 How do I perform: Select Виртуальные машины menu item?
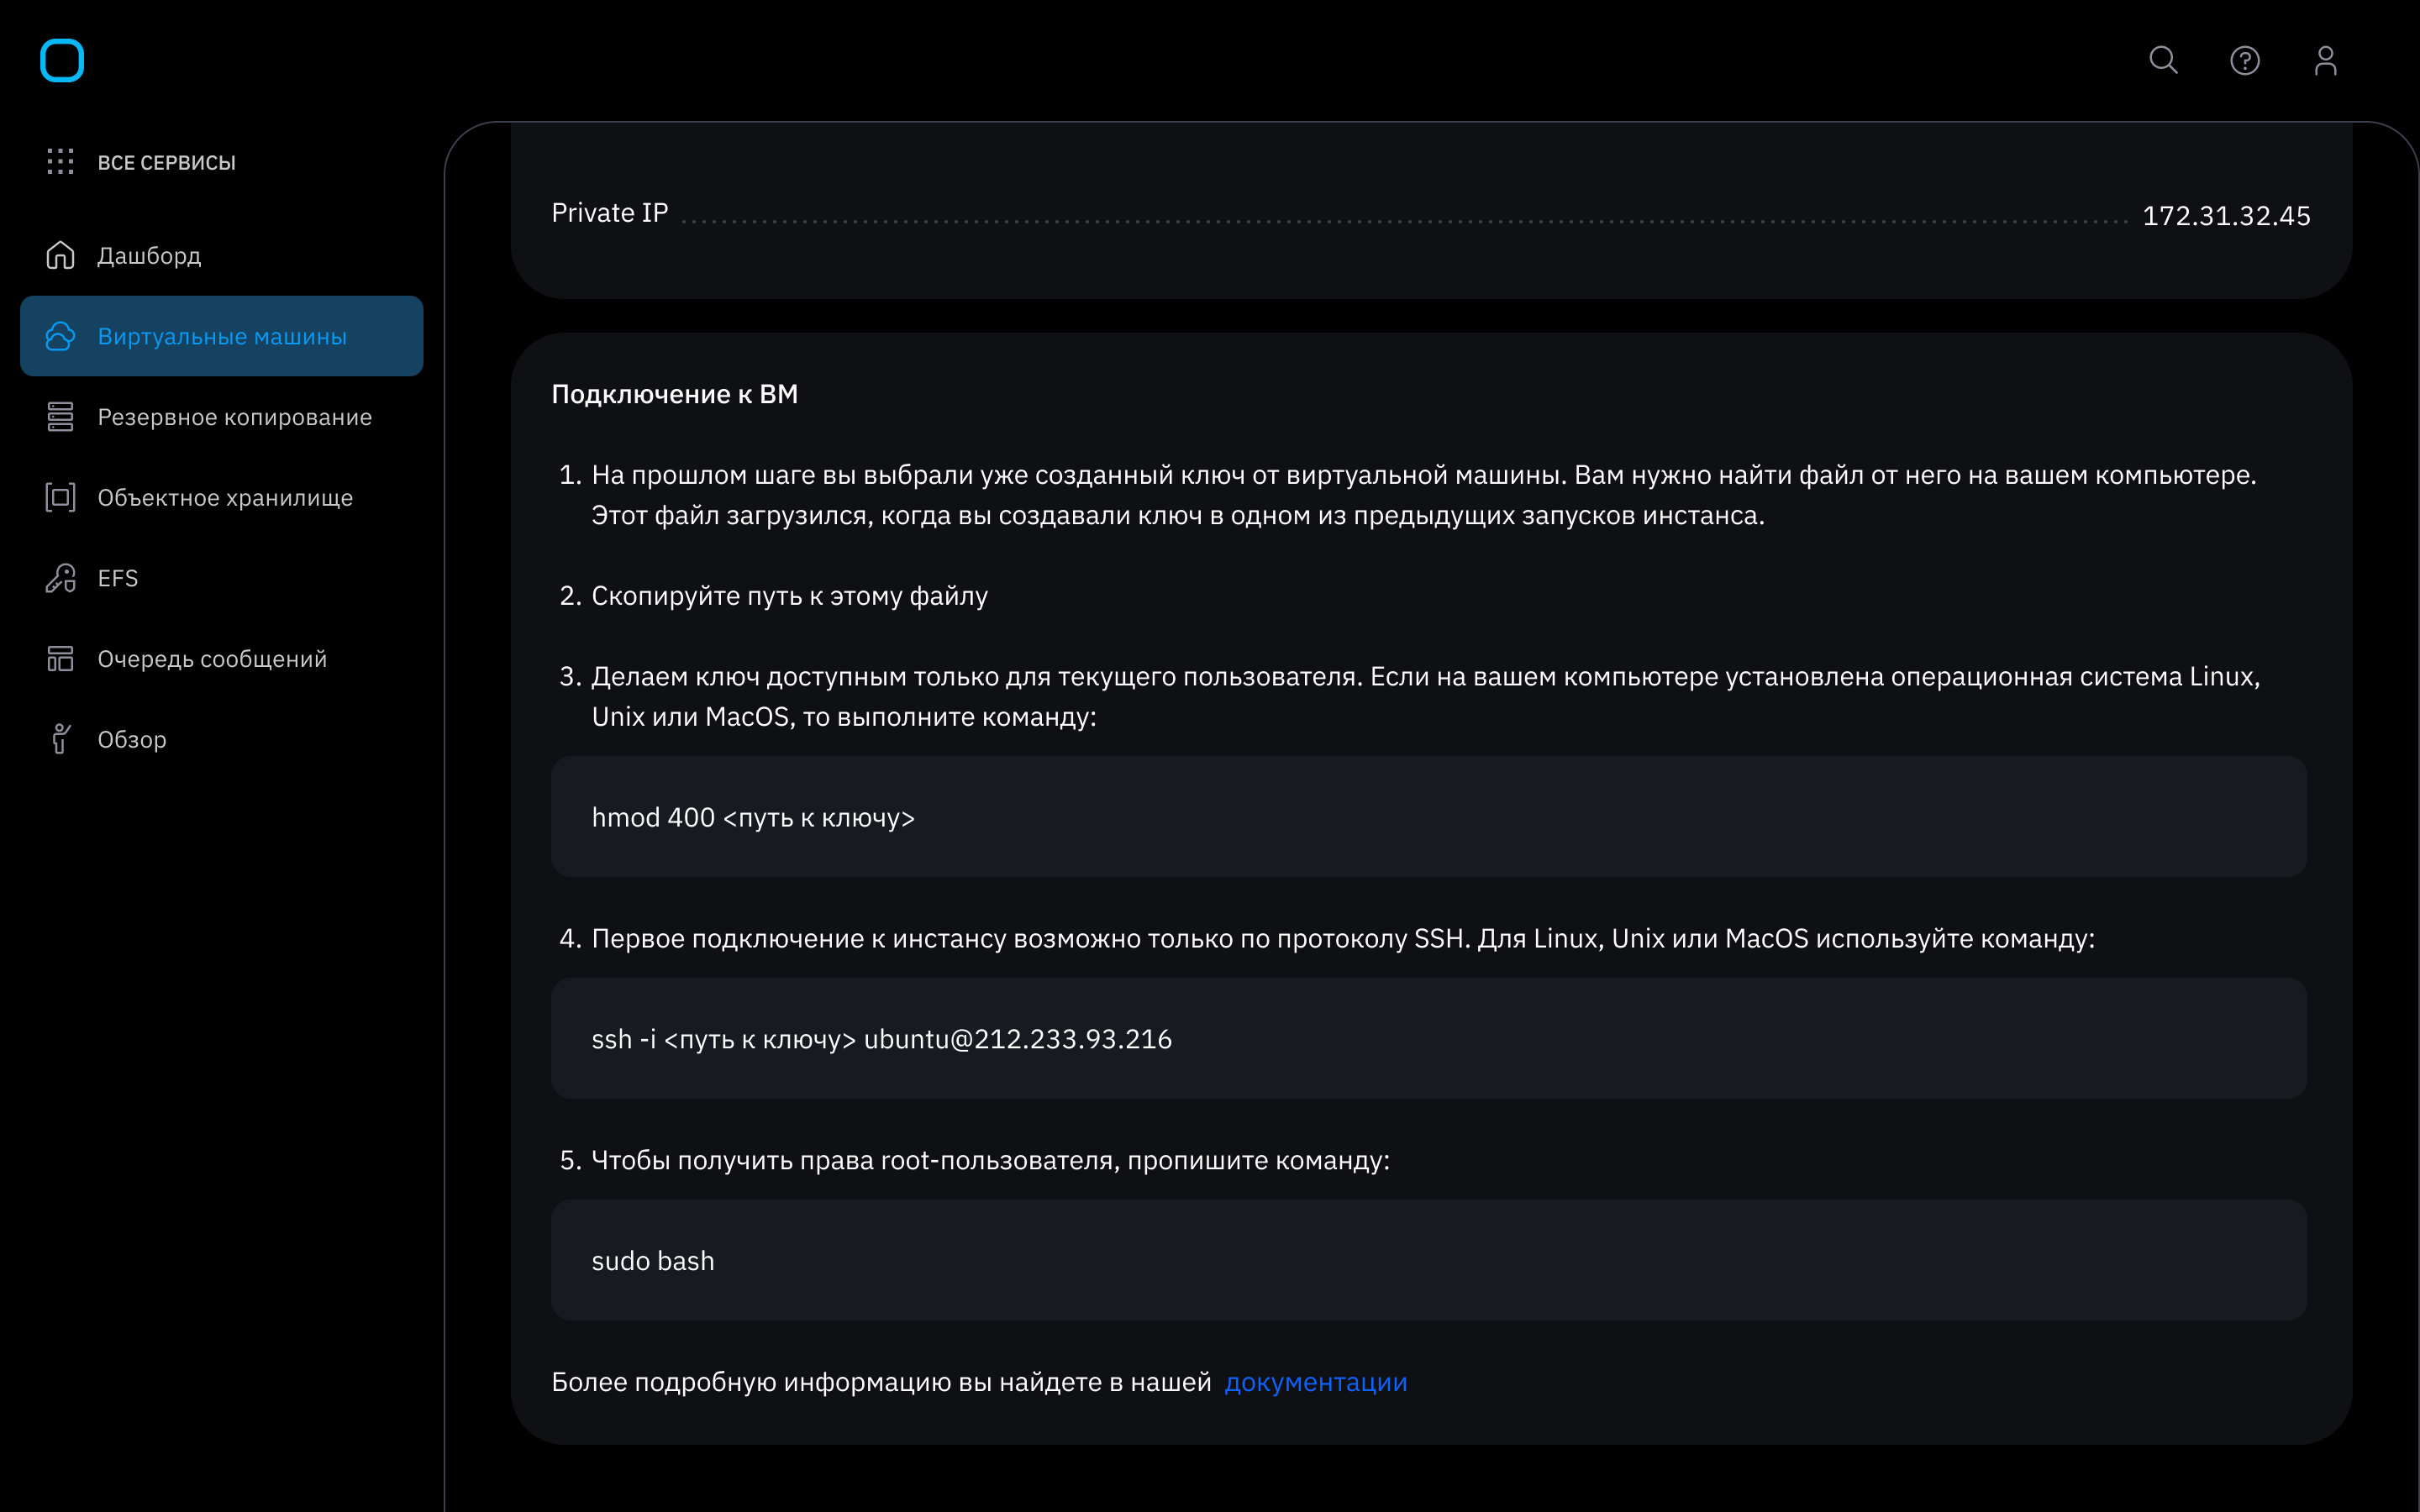tap(221, 336)
